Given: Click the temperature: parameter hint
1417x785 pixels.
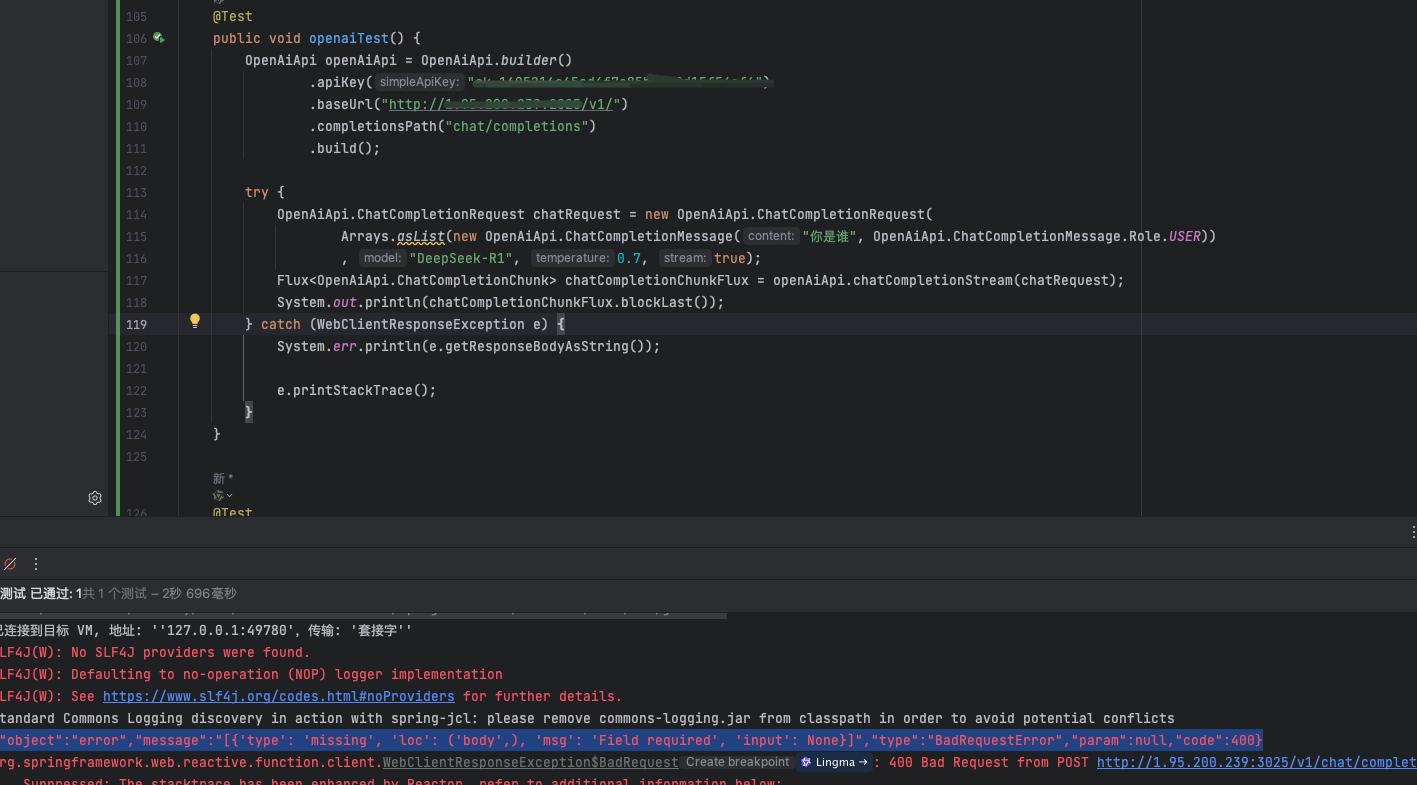Looking at the screenshot, I should click(572, 258).
